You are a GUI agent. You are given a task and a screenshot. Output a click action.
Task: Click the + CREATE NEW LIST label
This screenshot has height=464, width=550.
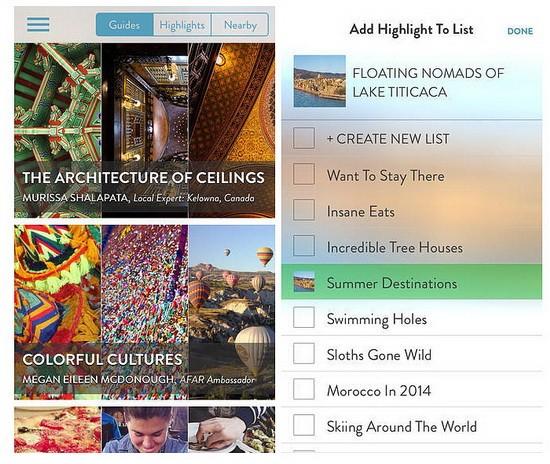[388, 139]
